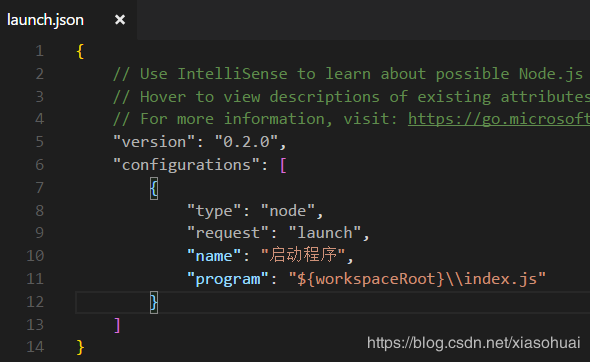The width and height of the screenshot is (590, 362).
Task: Click the ${workspaceRoot}\\index.js path string
Action: (x=417, y=279)
